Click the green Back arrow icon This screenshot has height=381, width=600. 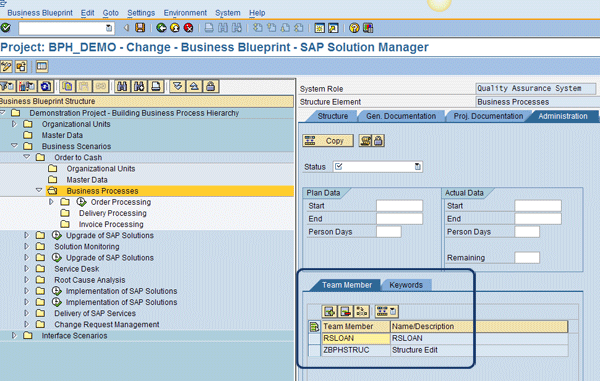tap(161, 28)
